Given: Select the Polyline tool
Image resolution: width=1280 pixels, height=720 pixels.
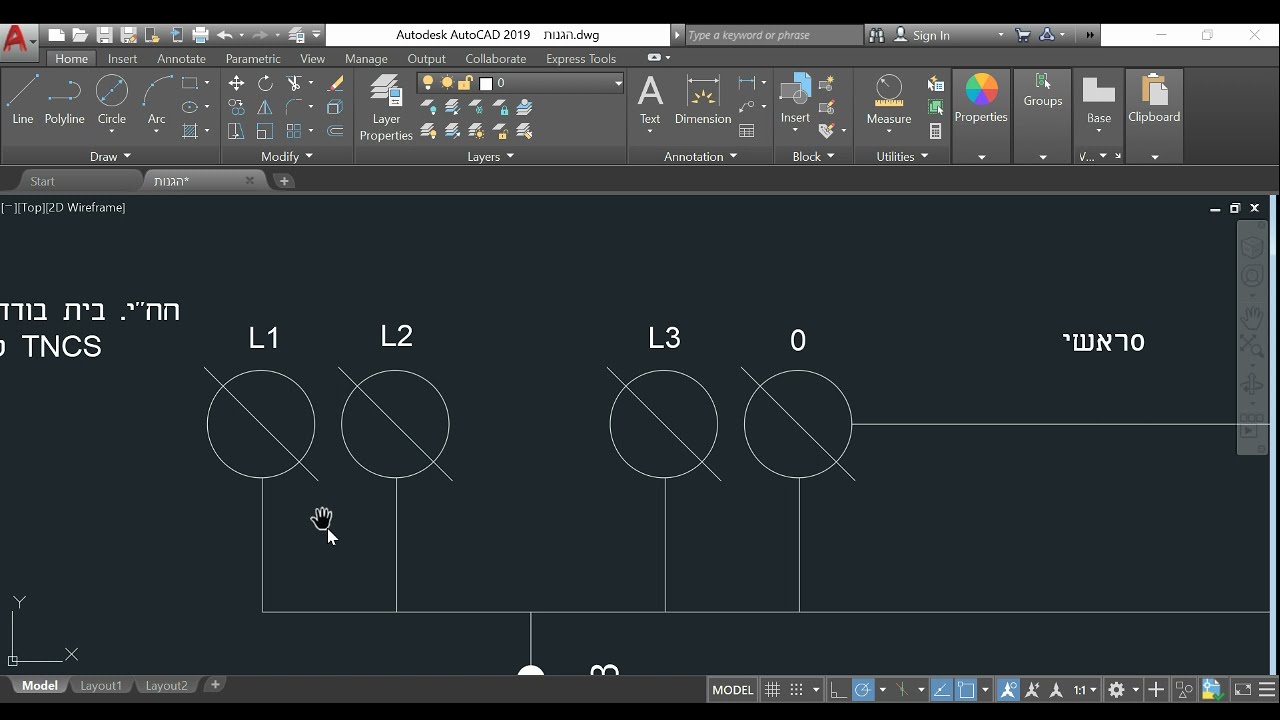Looking at the screenshot, I should (x=65, y=101).
